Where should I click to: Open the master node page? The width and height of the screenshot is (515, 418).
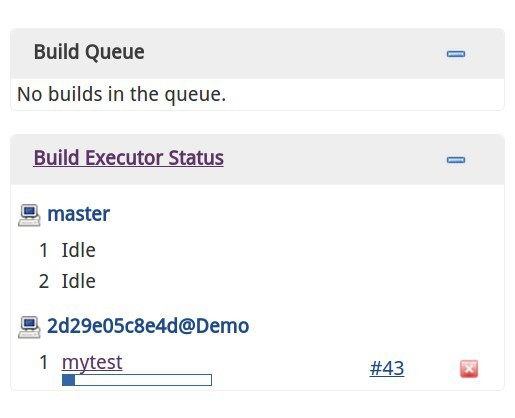tap(78, 214)
